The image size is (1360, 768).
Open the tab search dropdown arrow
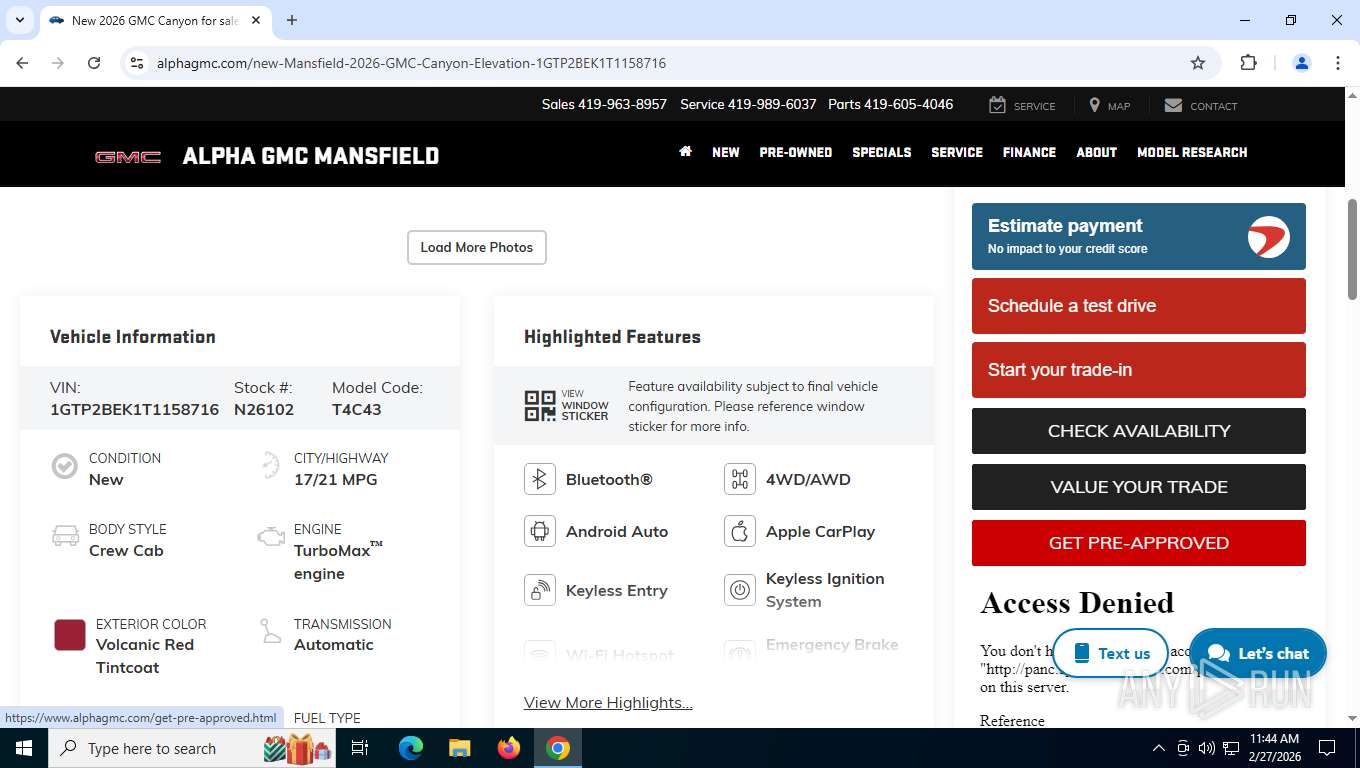(19, 20)
